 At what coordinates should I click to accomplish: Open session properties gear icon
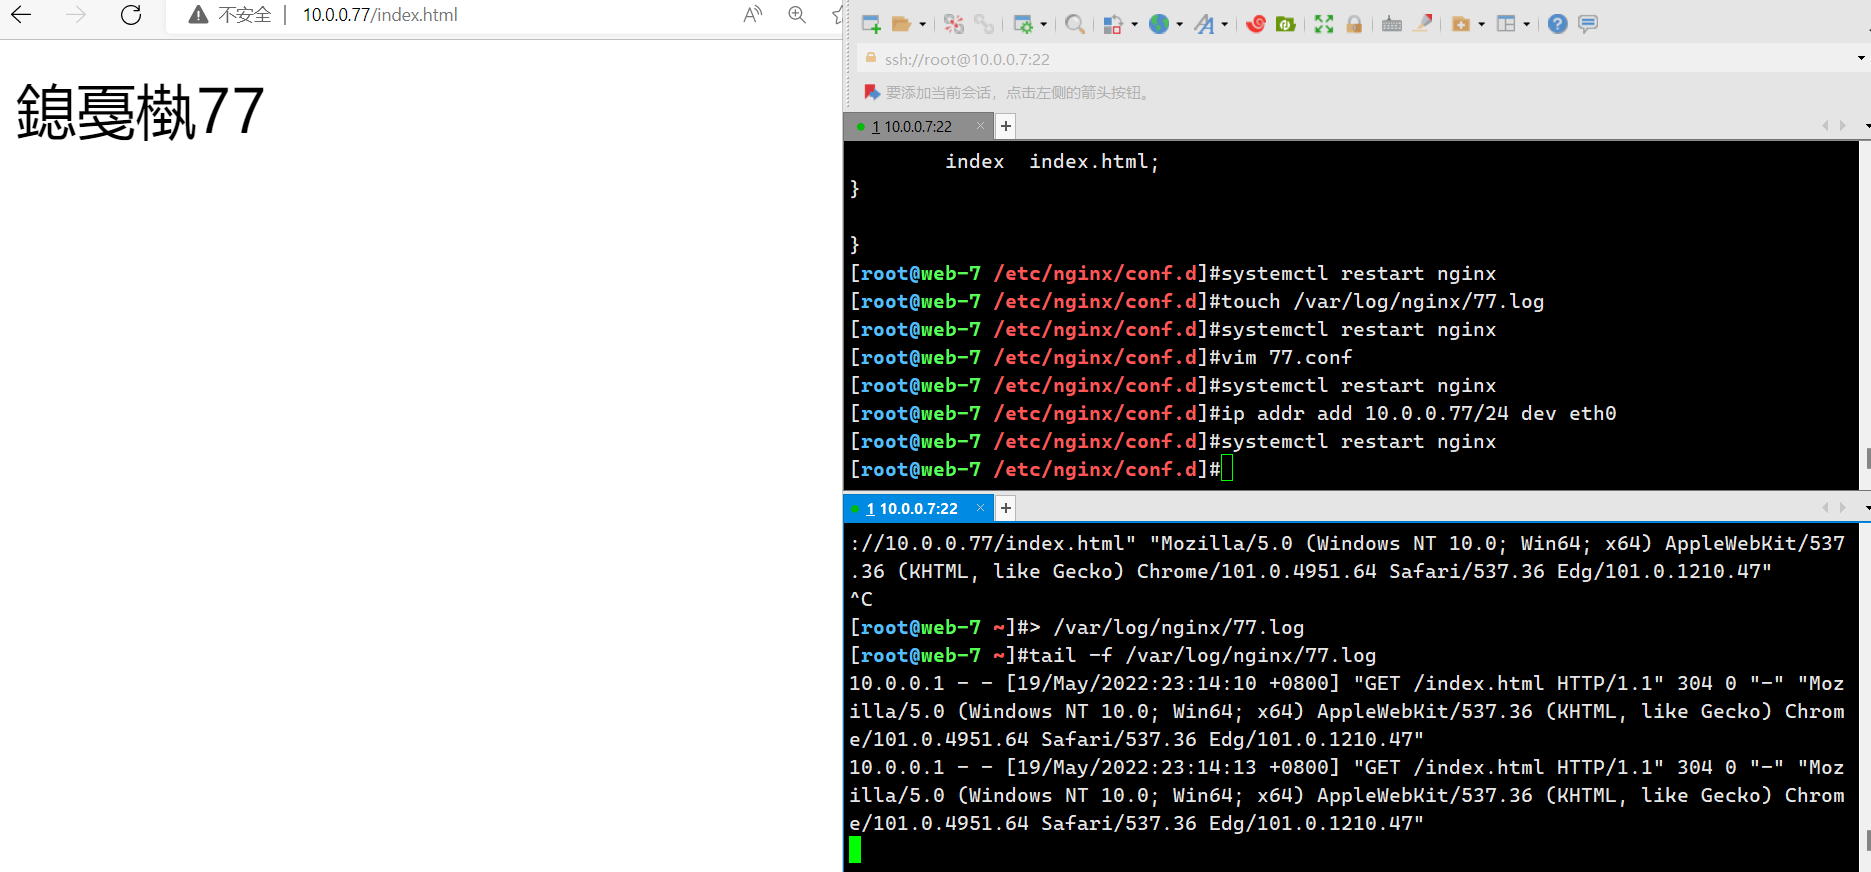(x=1023, y=24)
